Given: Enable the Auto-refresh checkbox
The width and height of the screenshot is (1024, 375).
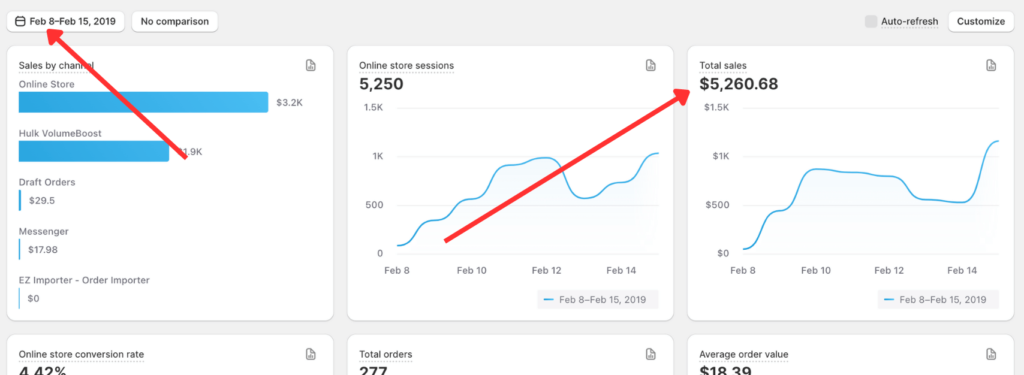Looking at the screenshot, I should (871, 22).
